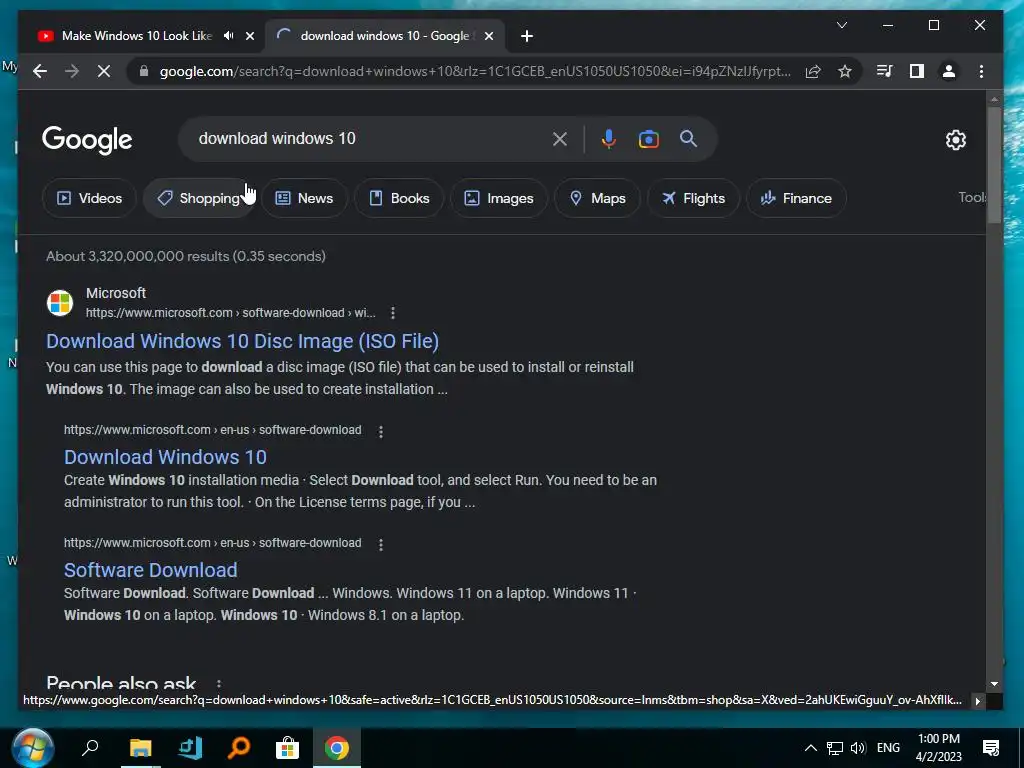
Task: Open the ENG language indicator
Action: point(888,748)
